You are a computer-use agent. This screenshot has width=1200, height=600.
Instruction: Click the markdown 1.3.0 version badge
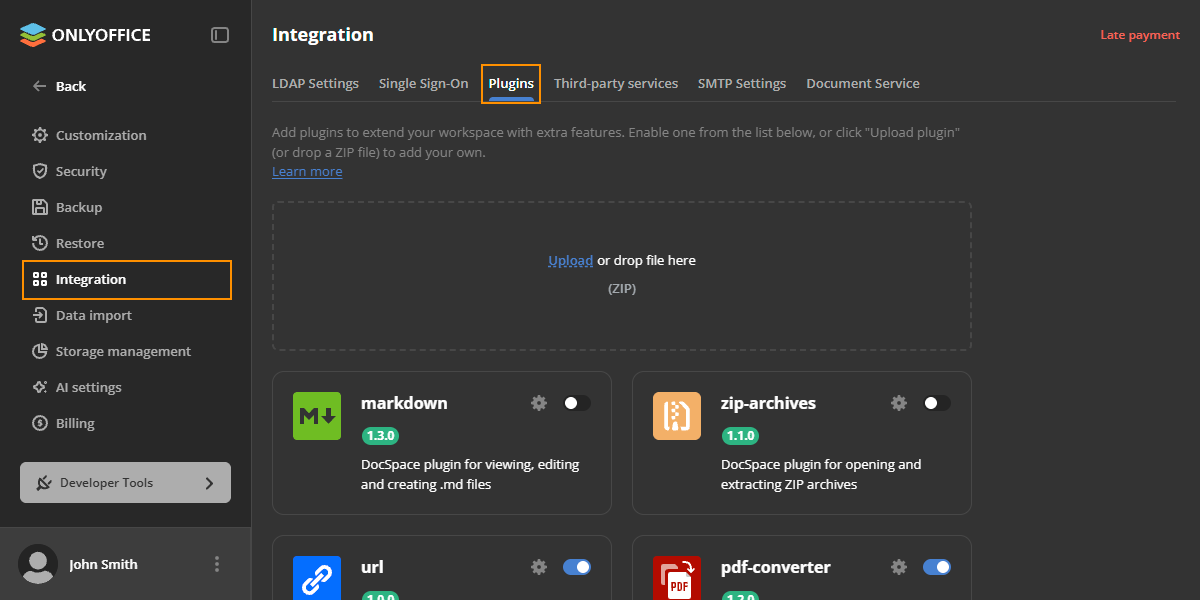tap(380, 436)
